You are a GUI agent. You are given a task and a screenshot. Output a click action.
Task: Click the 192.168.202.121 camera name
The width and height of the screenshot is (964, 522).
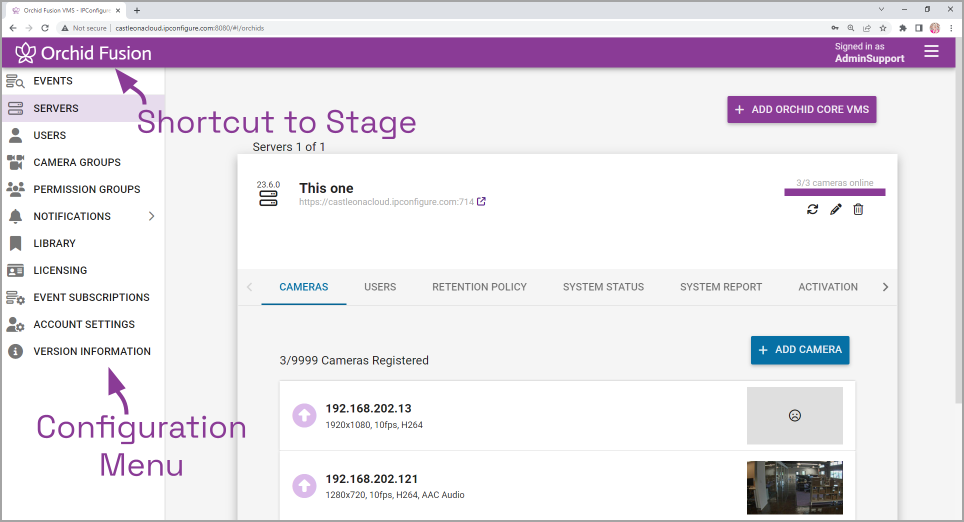point(371,479)
